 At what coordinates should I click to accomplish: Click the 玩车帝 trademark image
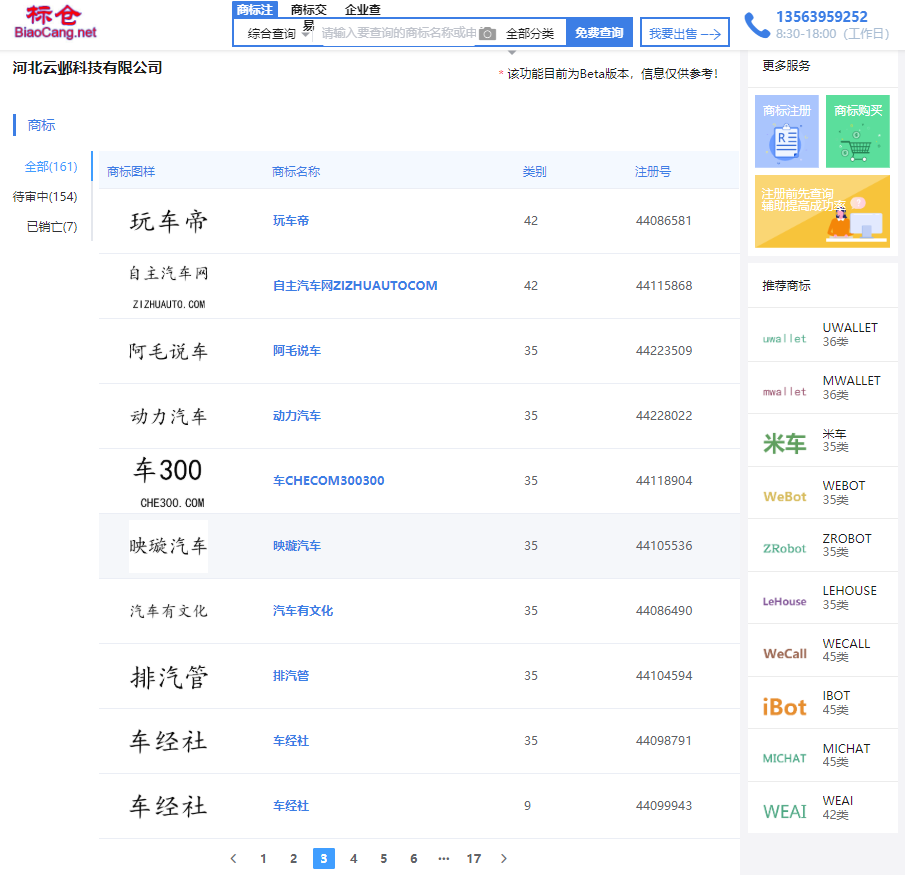coord(169,221)
